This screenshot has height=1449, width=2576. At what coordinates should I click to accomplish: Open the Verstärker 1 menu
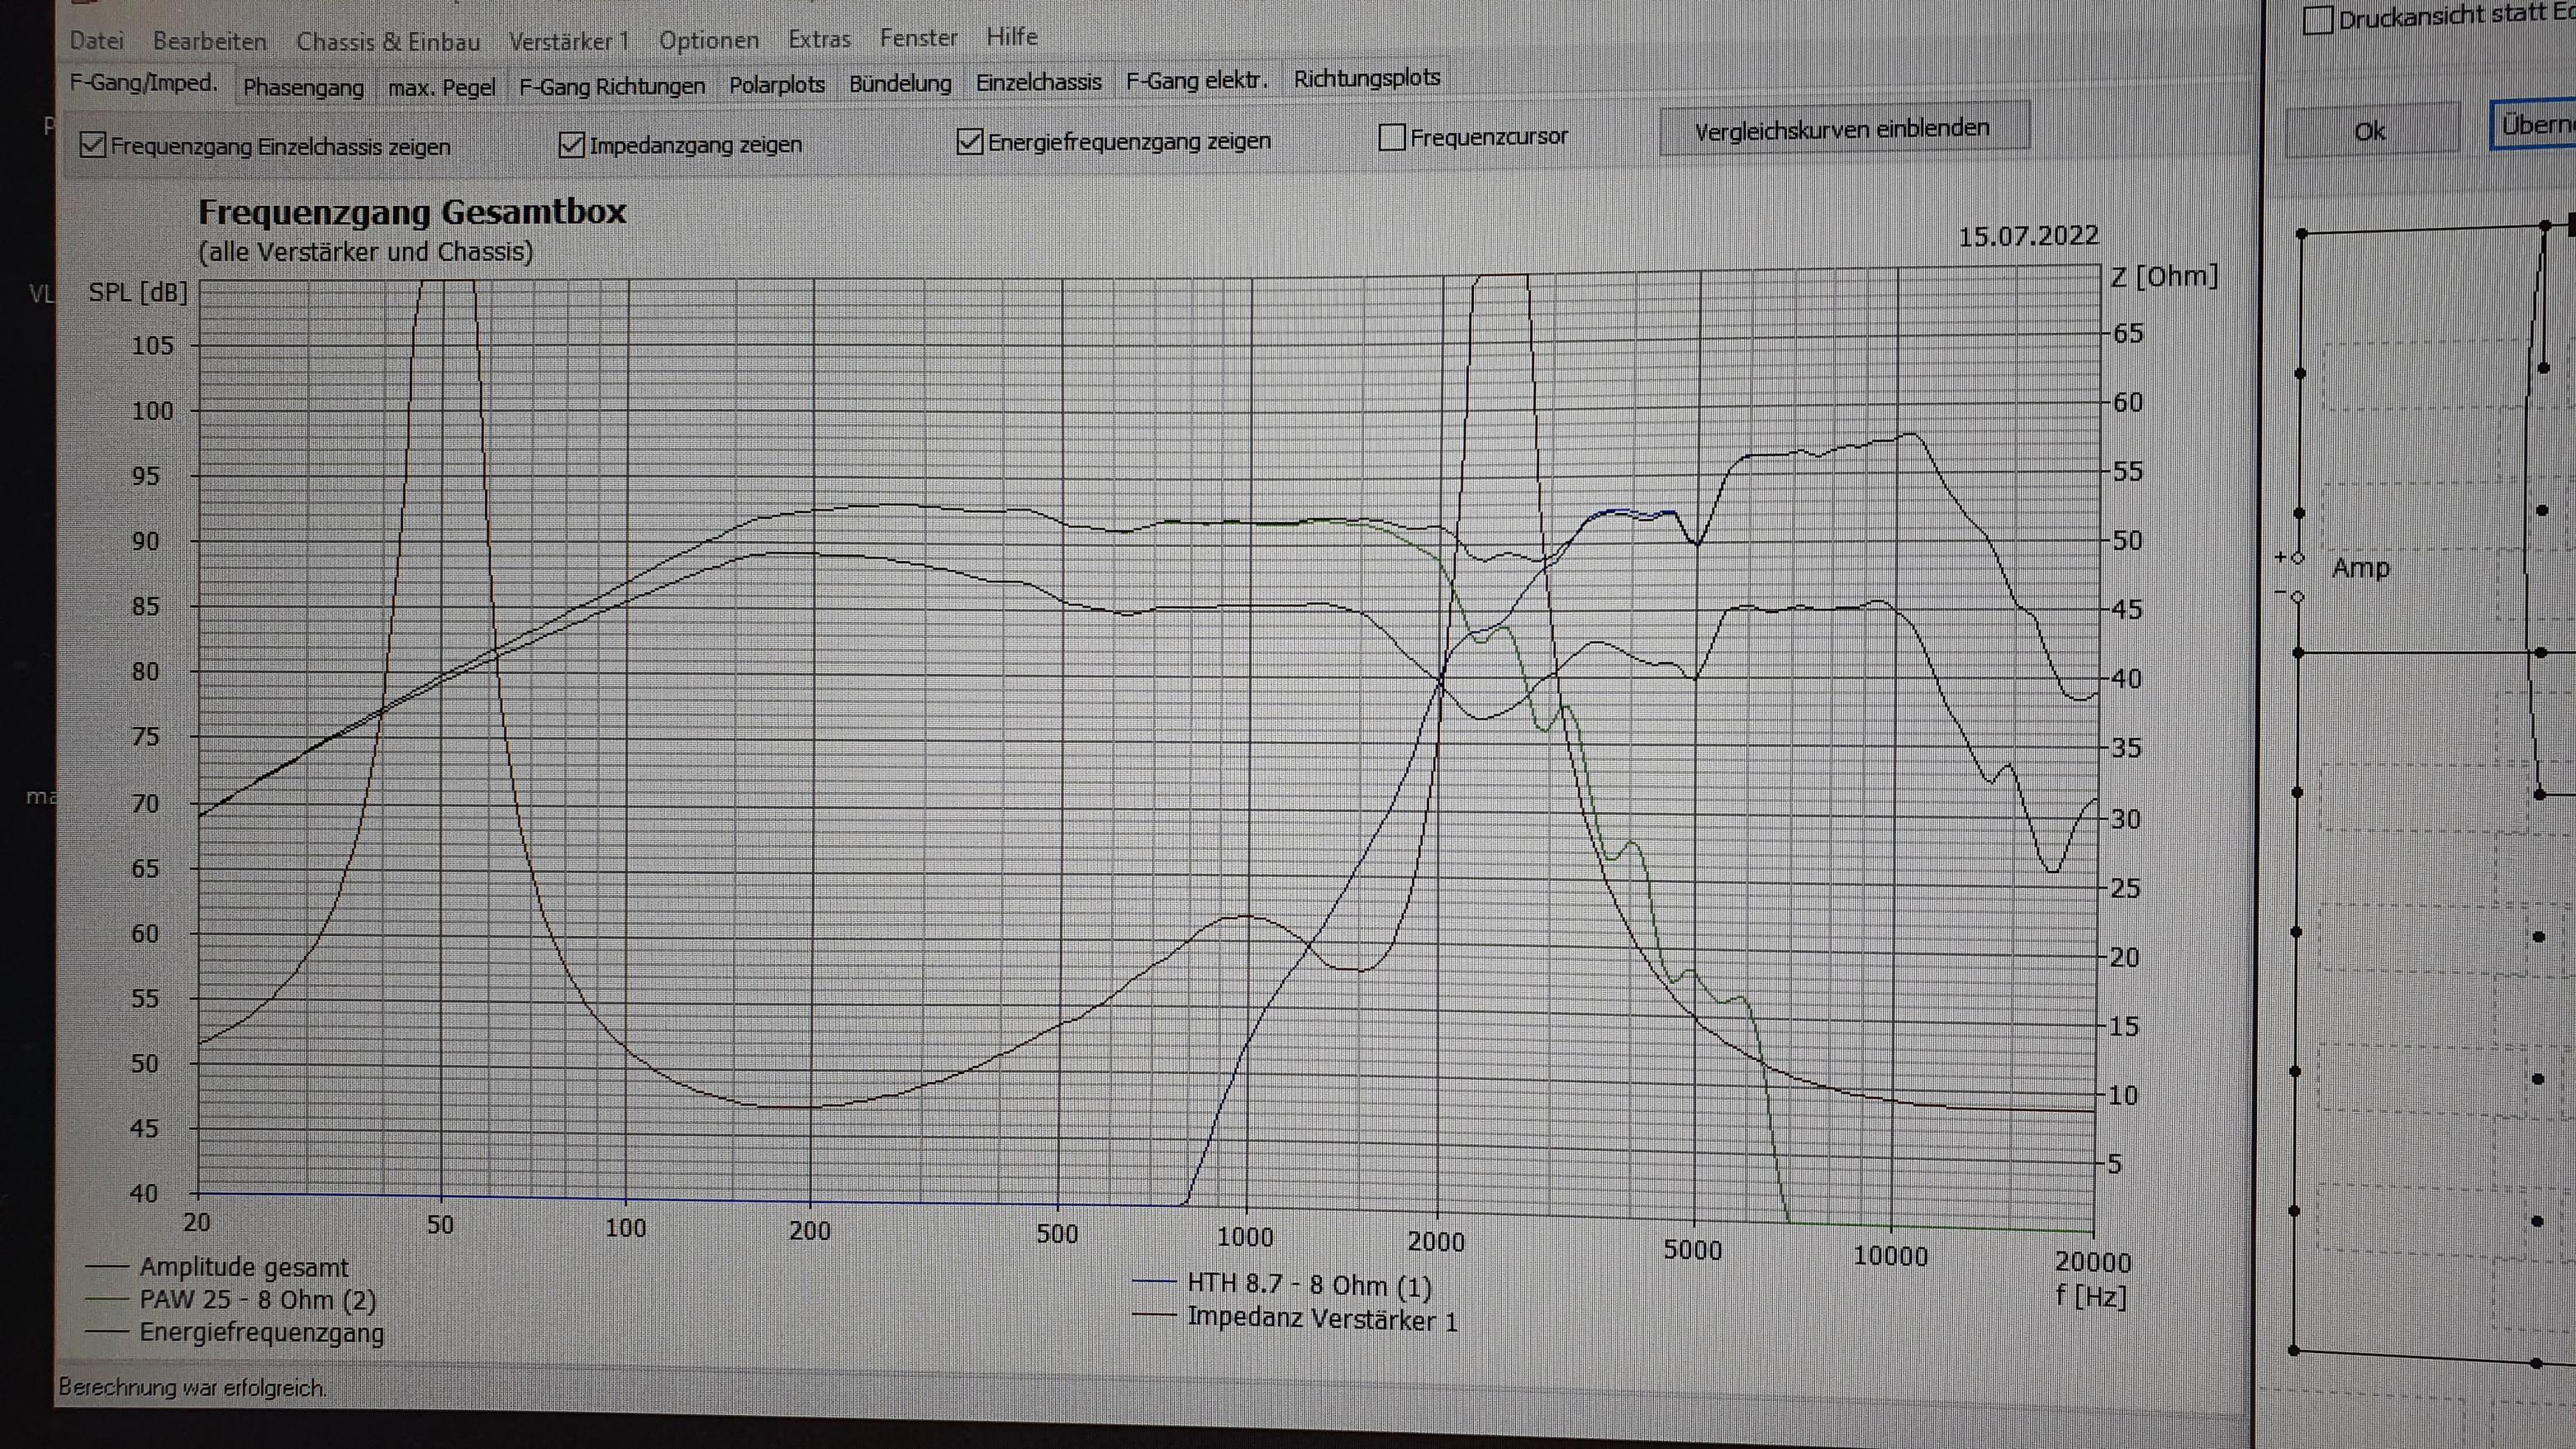569,41
